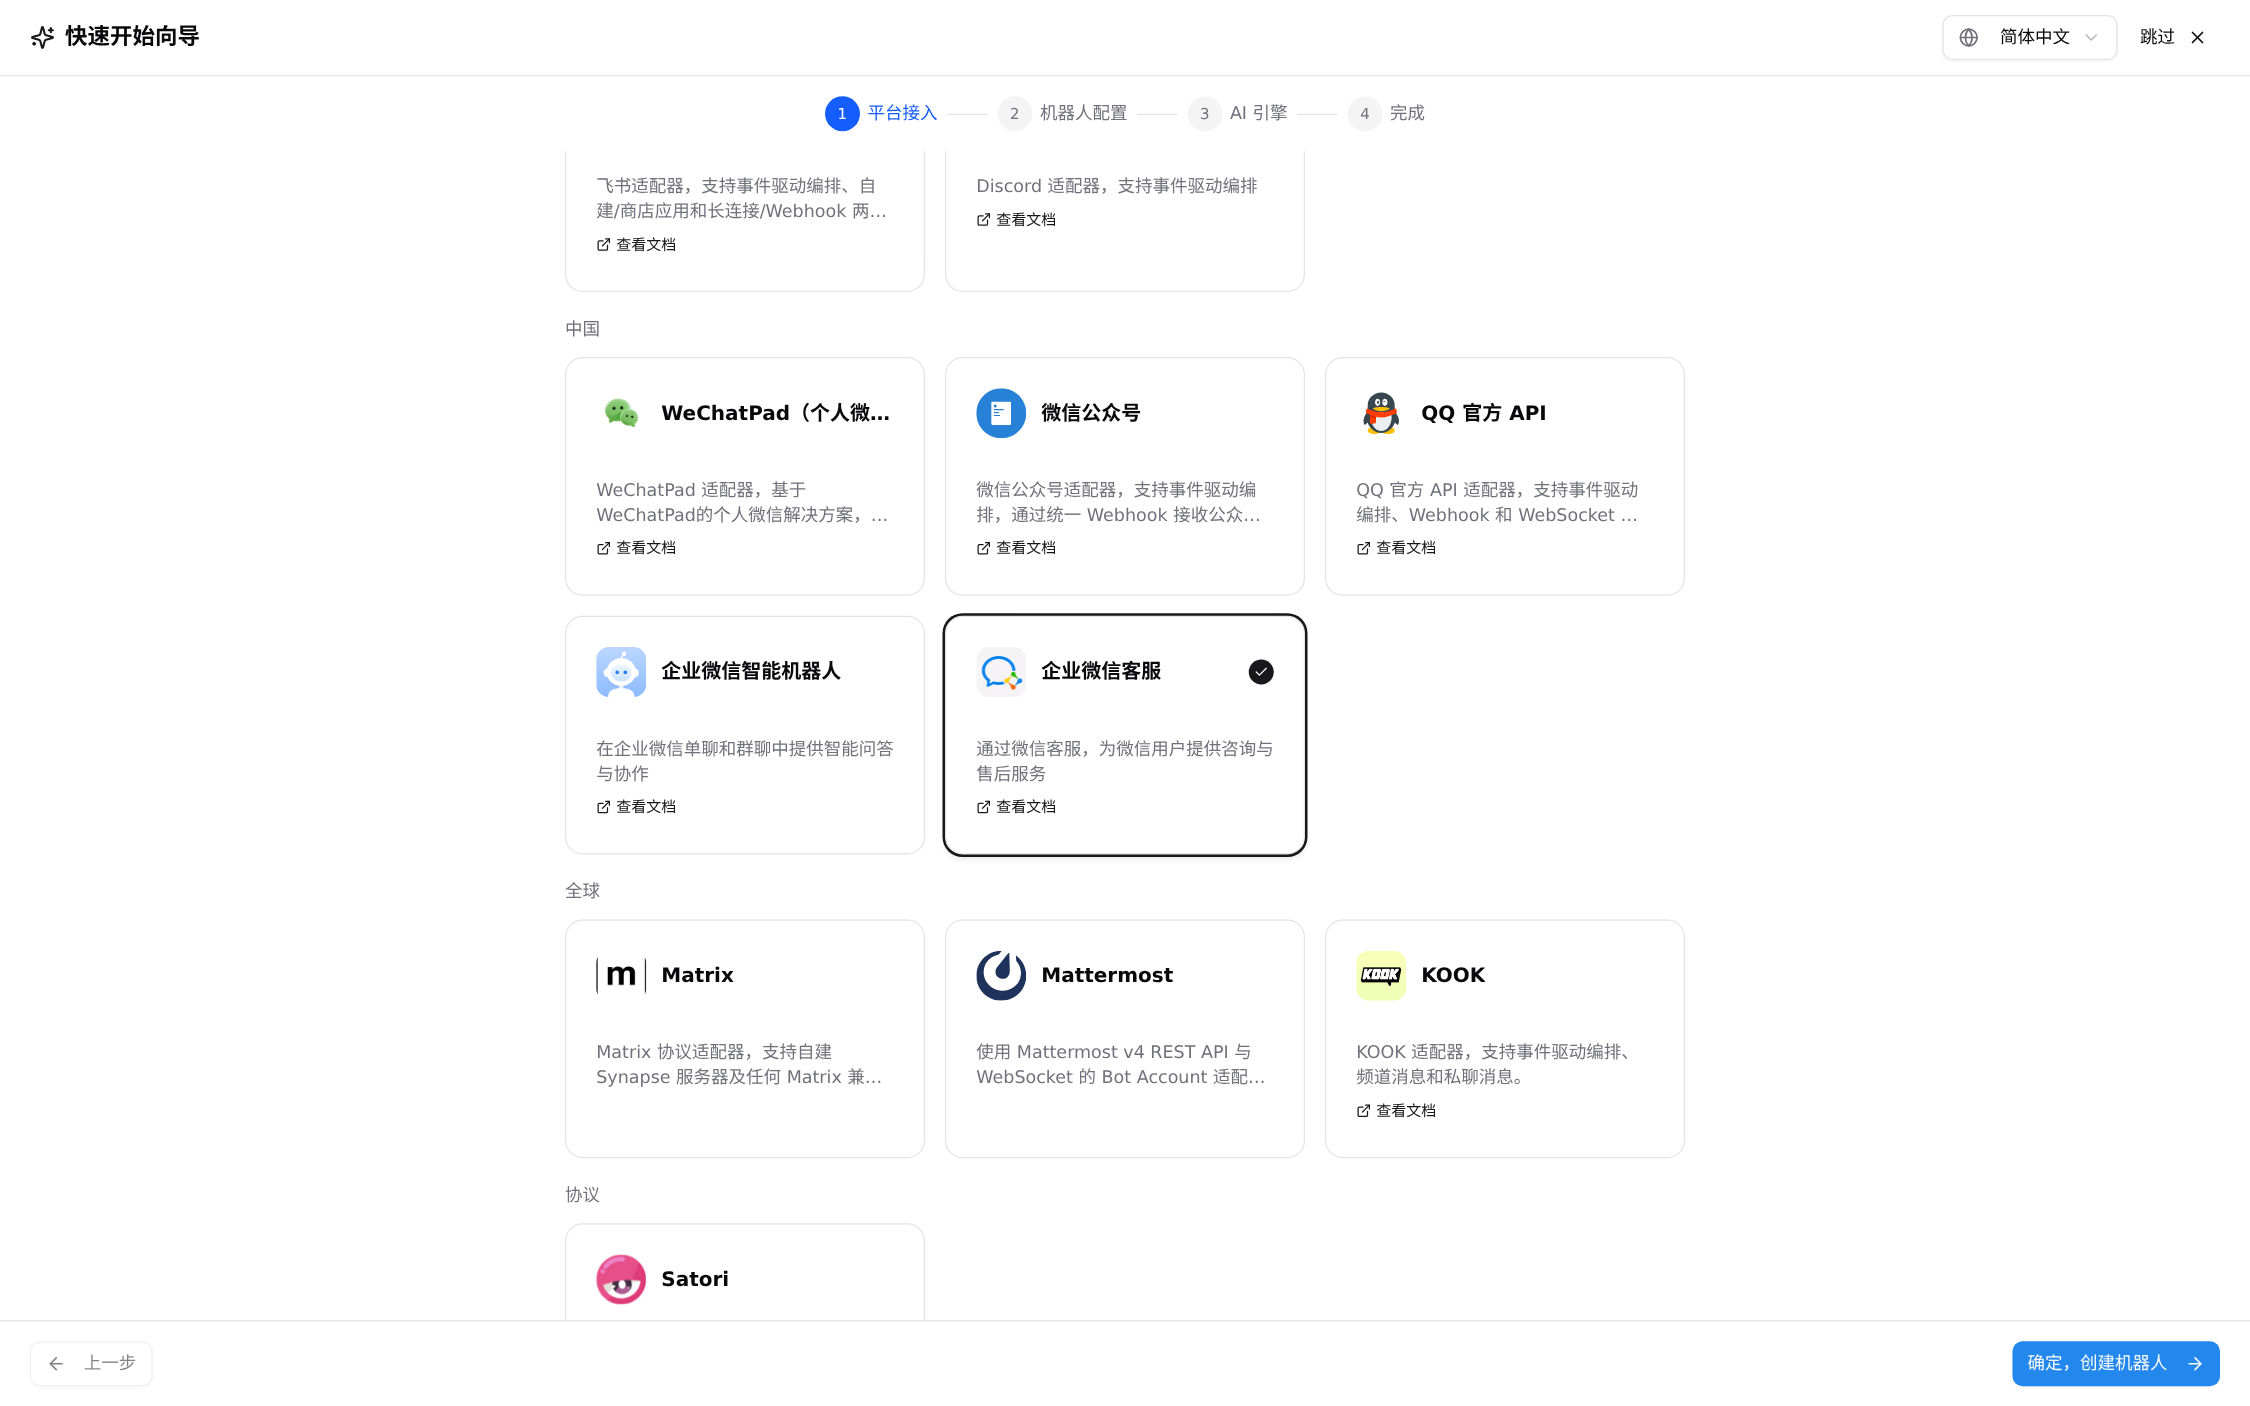The width and height of the screenshot is (2250, 1406).
Task: Click 跳过 to skip the wizard
Action: [x=2172, y=37]
